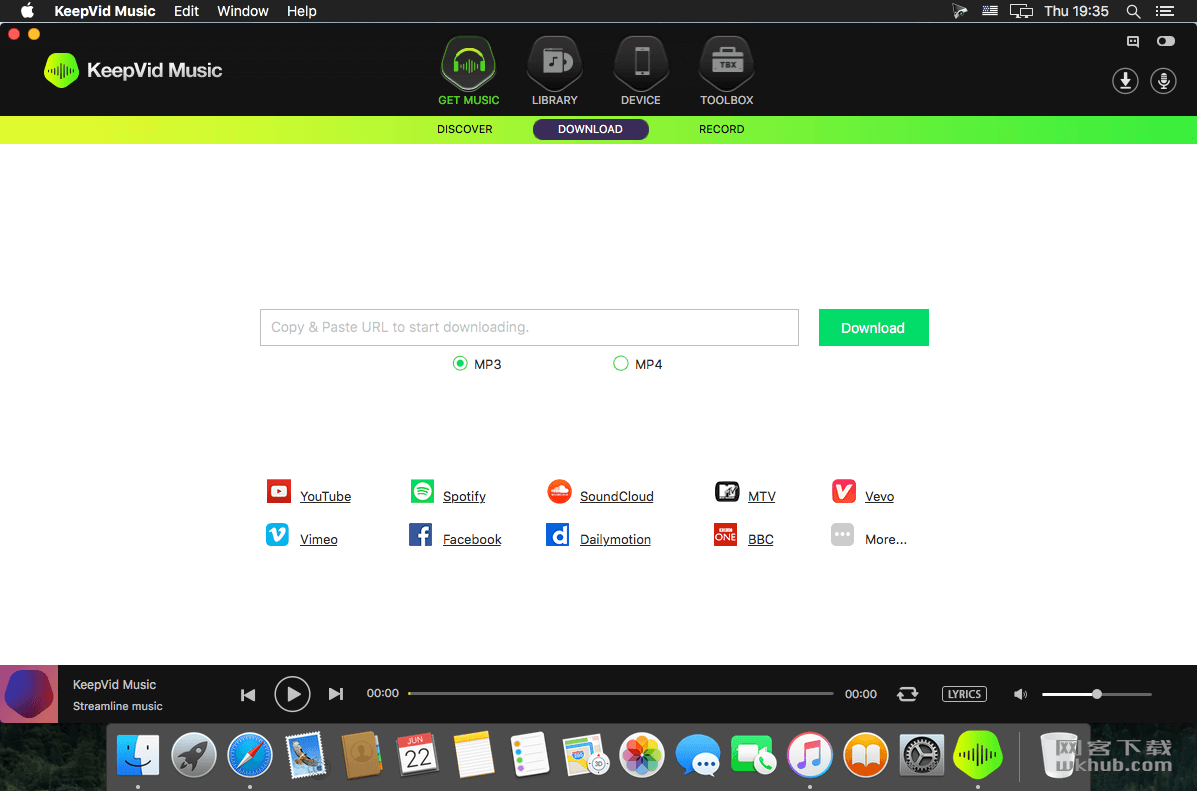Click the KeepVid Music logo
1197x791 pixels.
coord(133,70)
